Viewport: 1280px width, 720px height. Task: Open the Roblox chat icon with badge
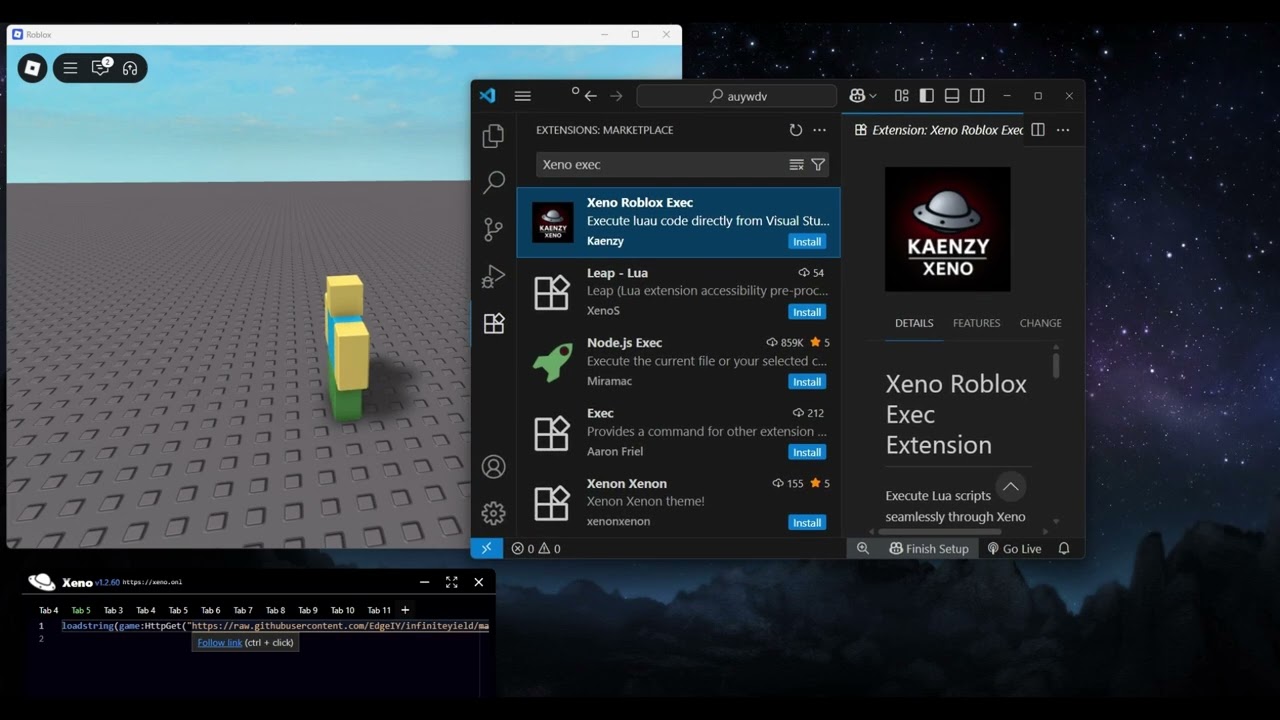pos(101,68)
